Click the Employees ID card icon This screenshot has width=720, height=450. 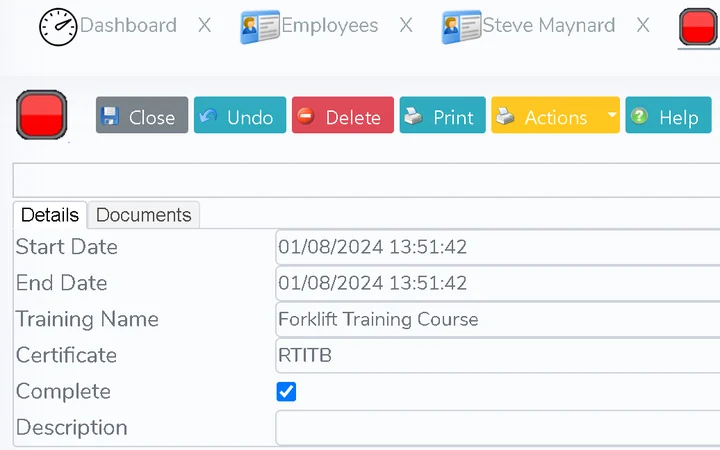tap(260, 27)
